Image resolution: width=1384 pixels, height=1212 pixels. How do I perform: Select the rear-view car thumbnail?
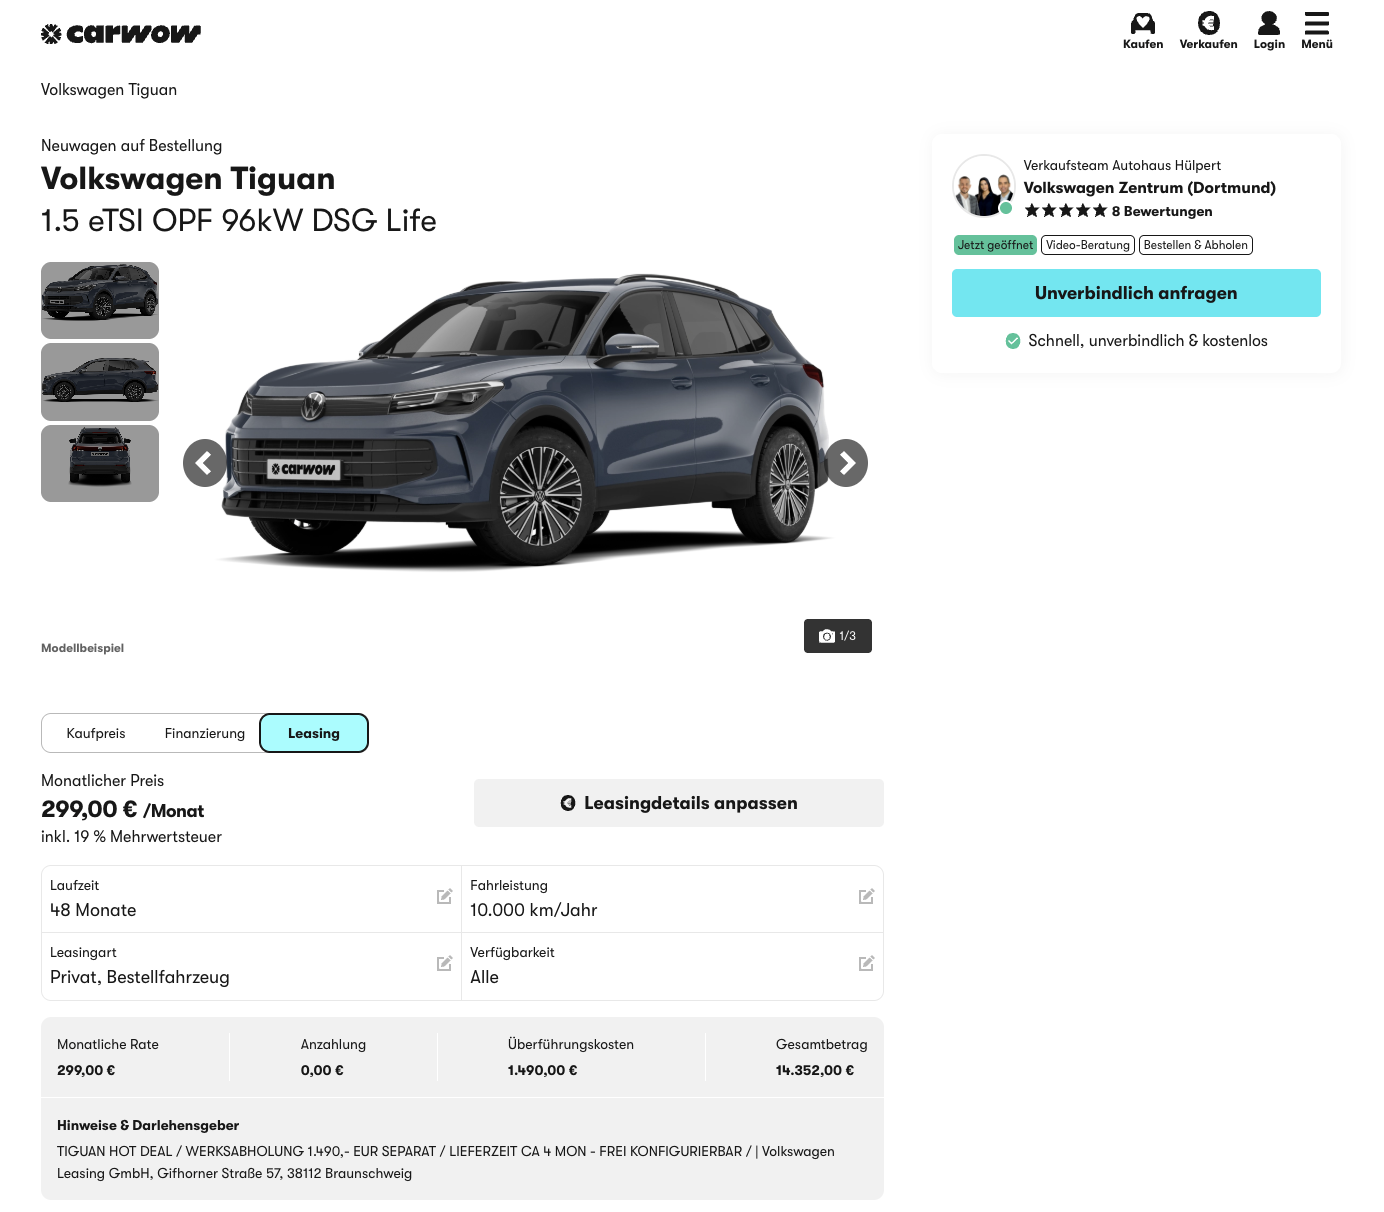(100, 464)
